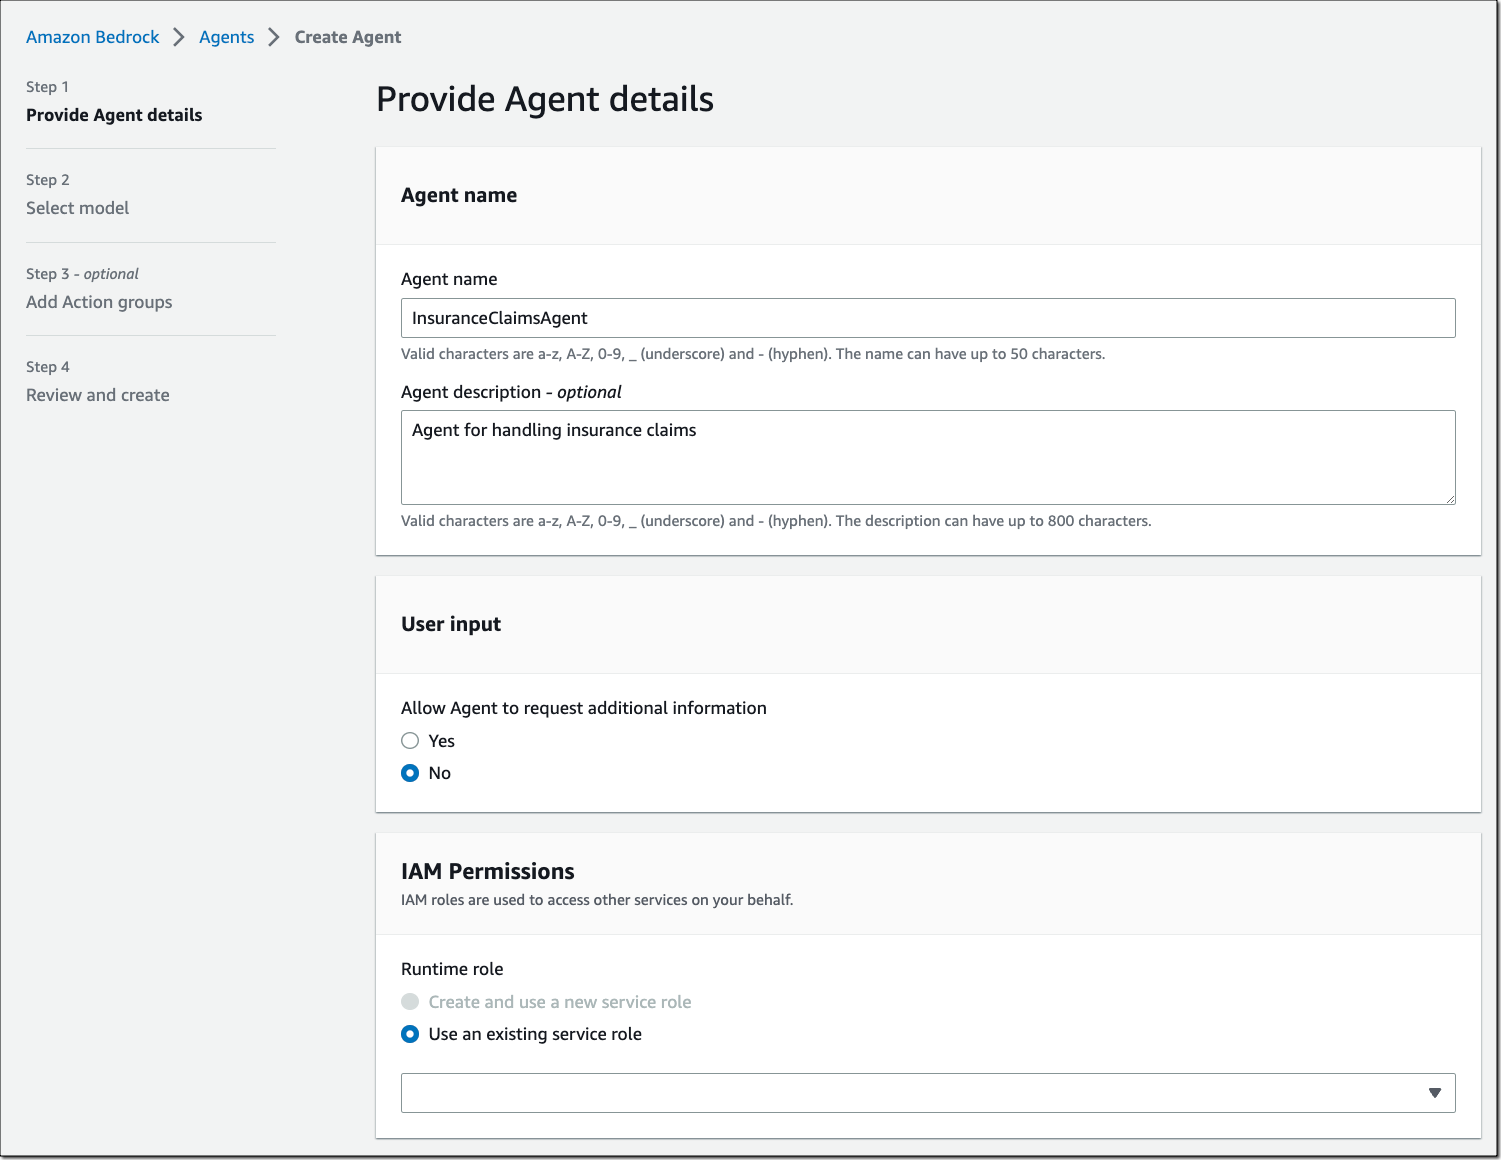This screenshot has height=1160, width=1501.
Task: Click the Agent description text area
Action: (927, 457)
